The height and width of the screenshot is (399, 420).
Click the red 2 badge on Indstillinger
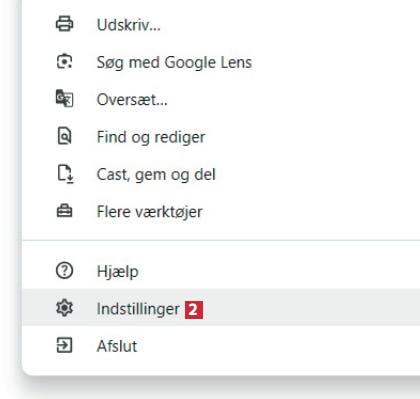(x=194, y=310)
